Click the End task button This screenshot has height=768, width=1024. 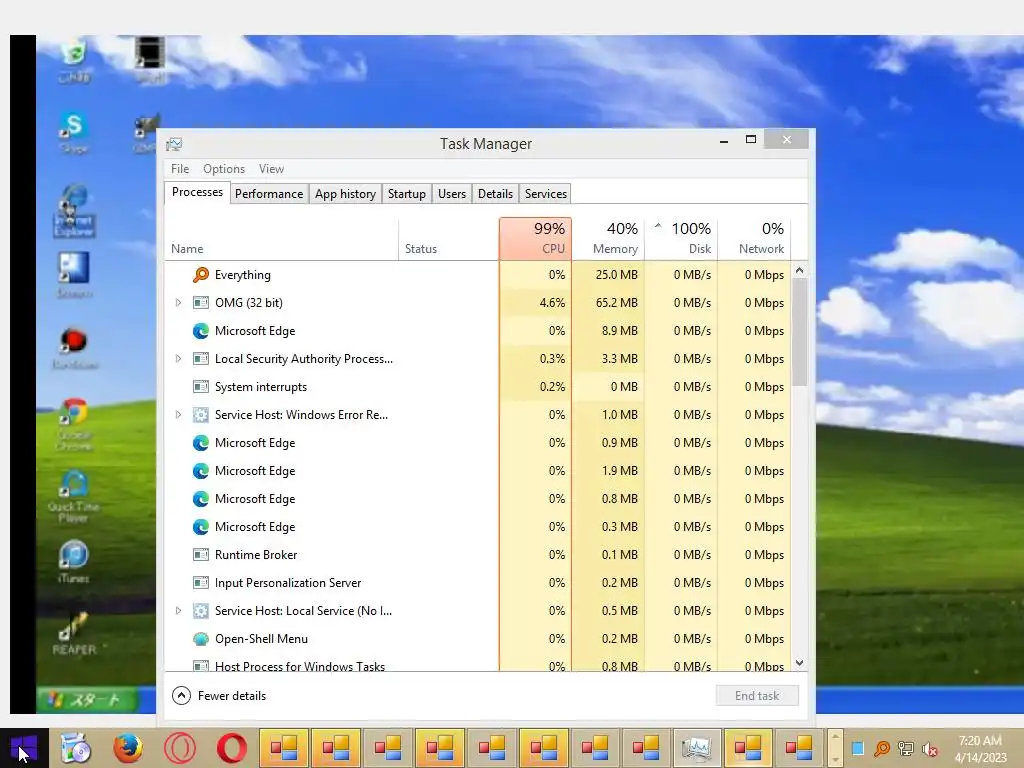tap(757, 696)
